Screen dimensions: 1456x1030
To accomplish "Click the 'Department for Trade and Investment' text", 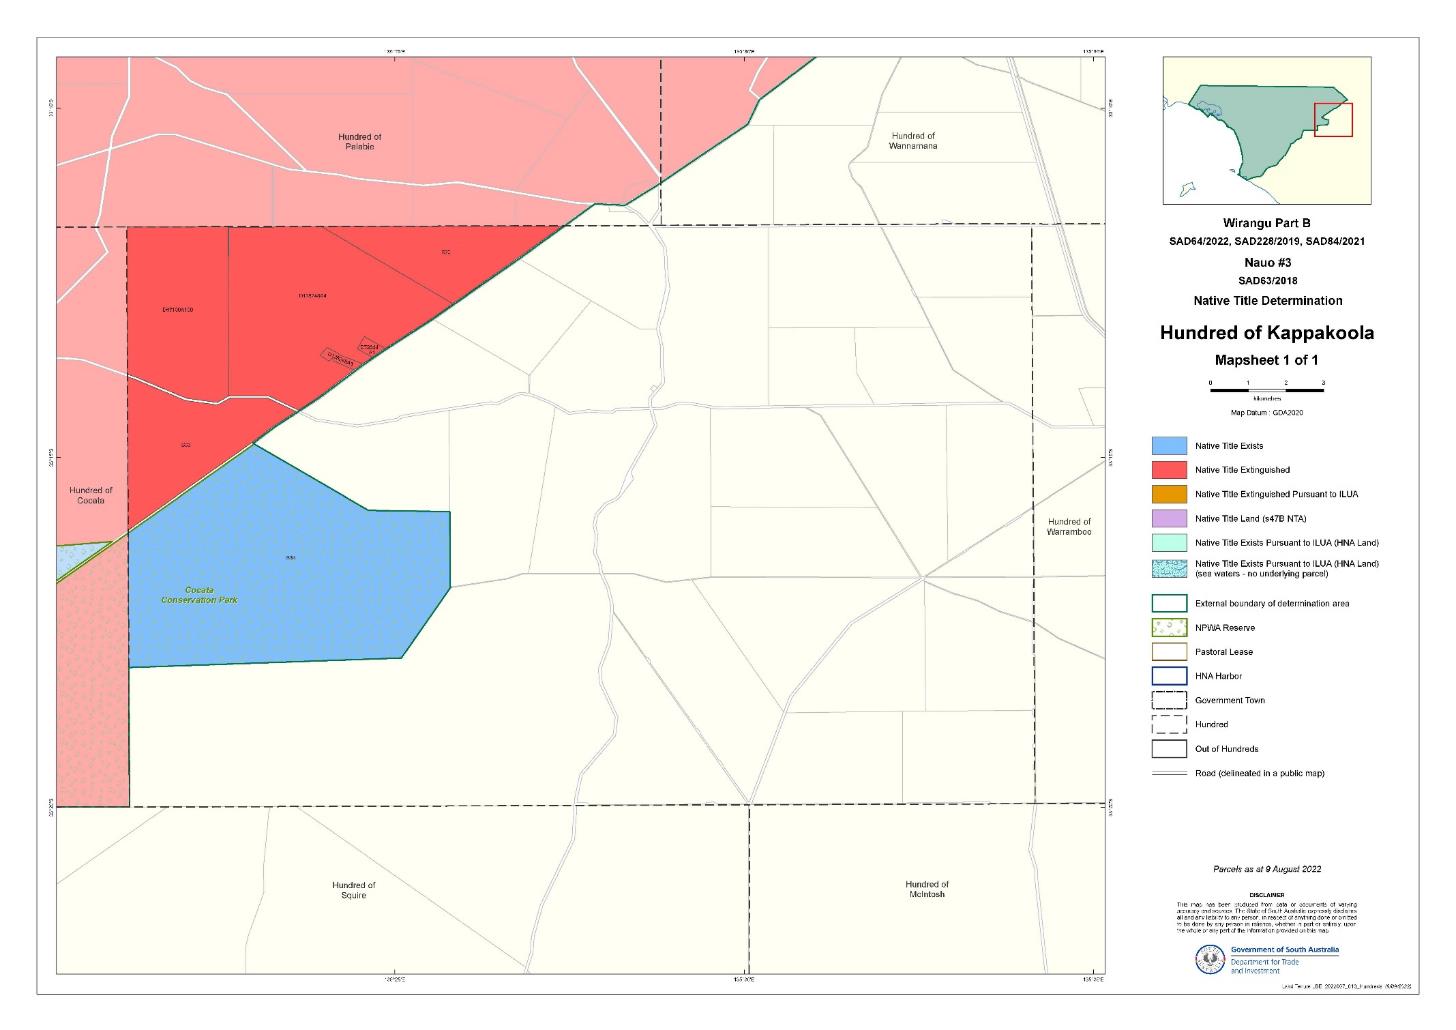I will coord(1265,966).
